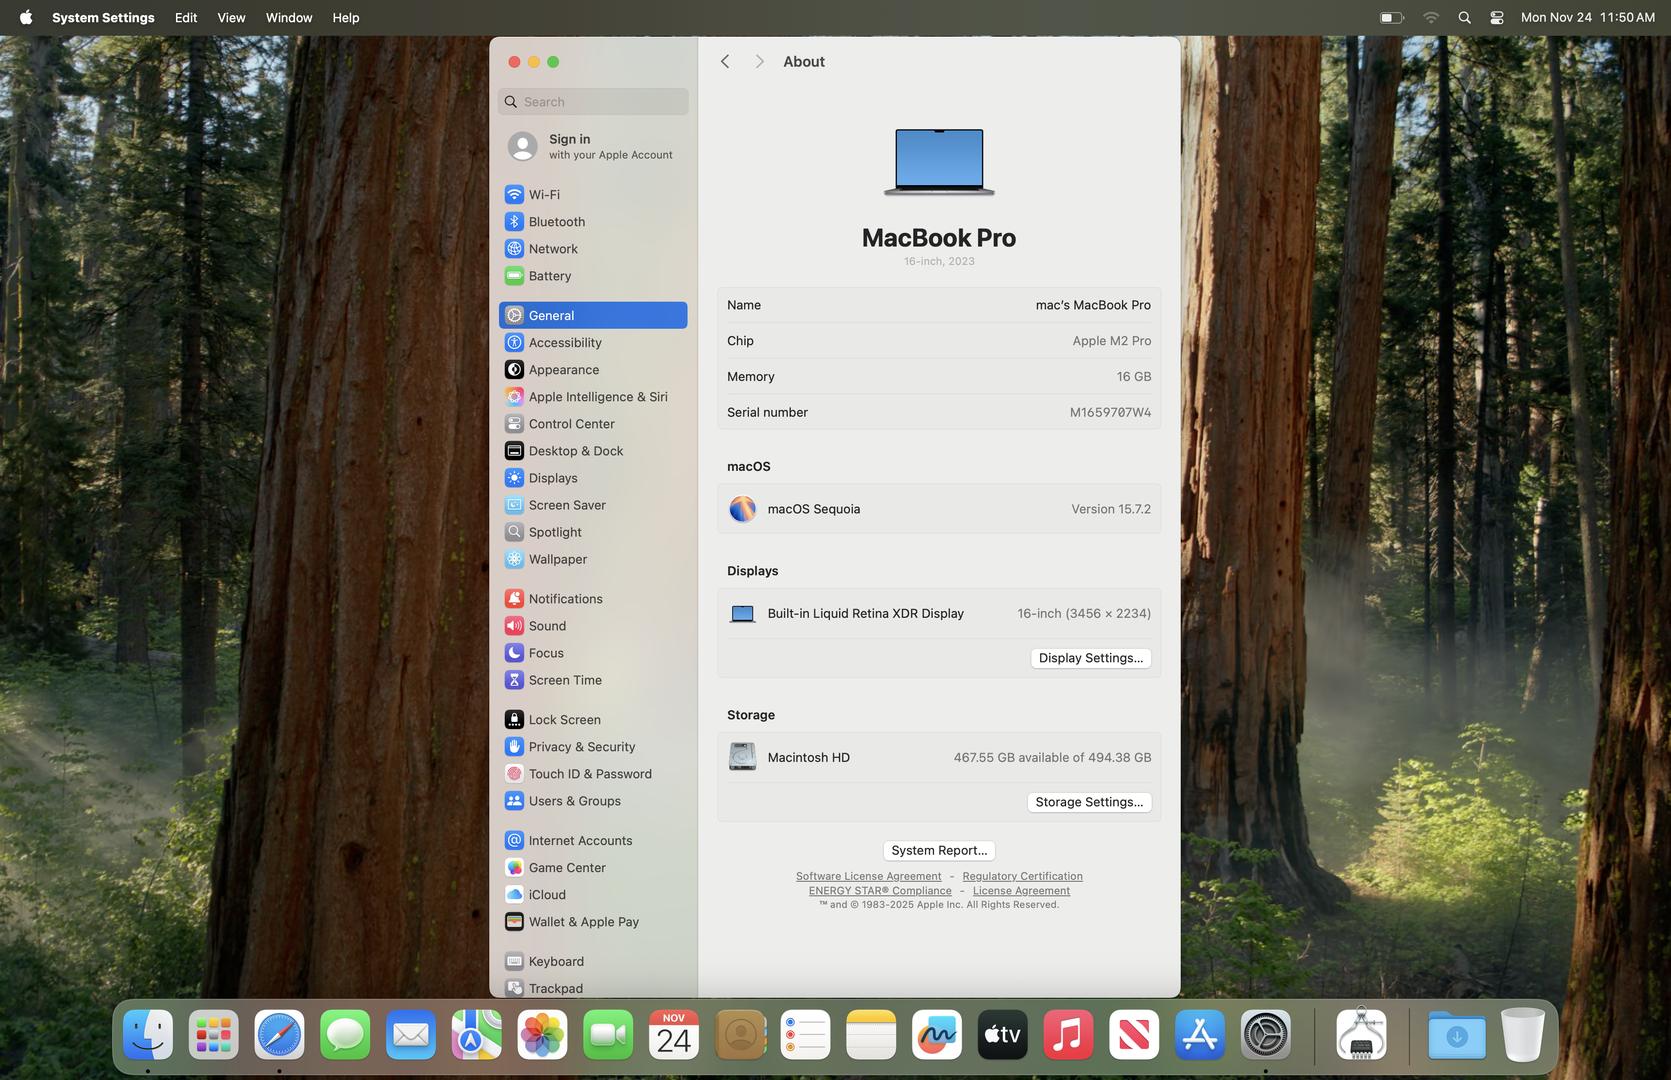Viewport: 1671px width, 1080px height.
Task: Click the back navigation chevron
Action: click(725, 62)
